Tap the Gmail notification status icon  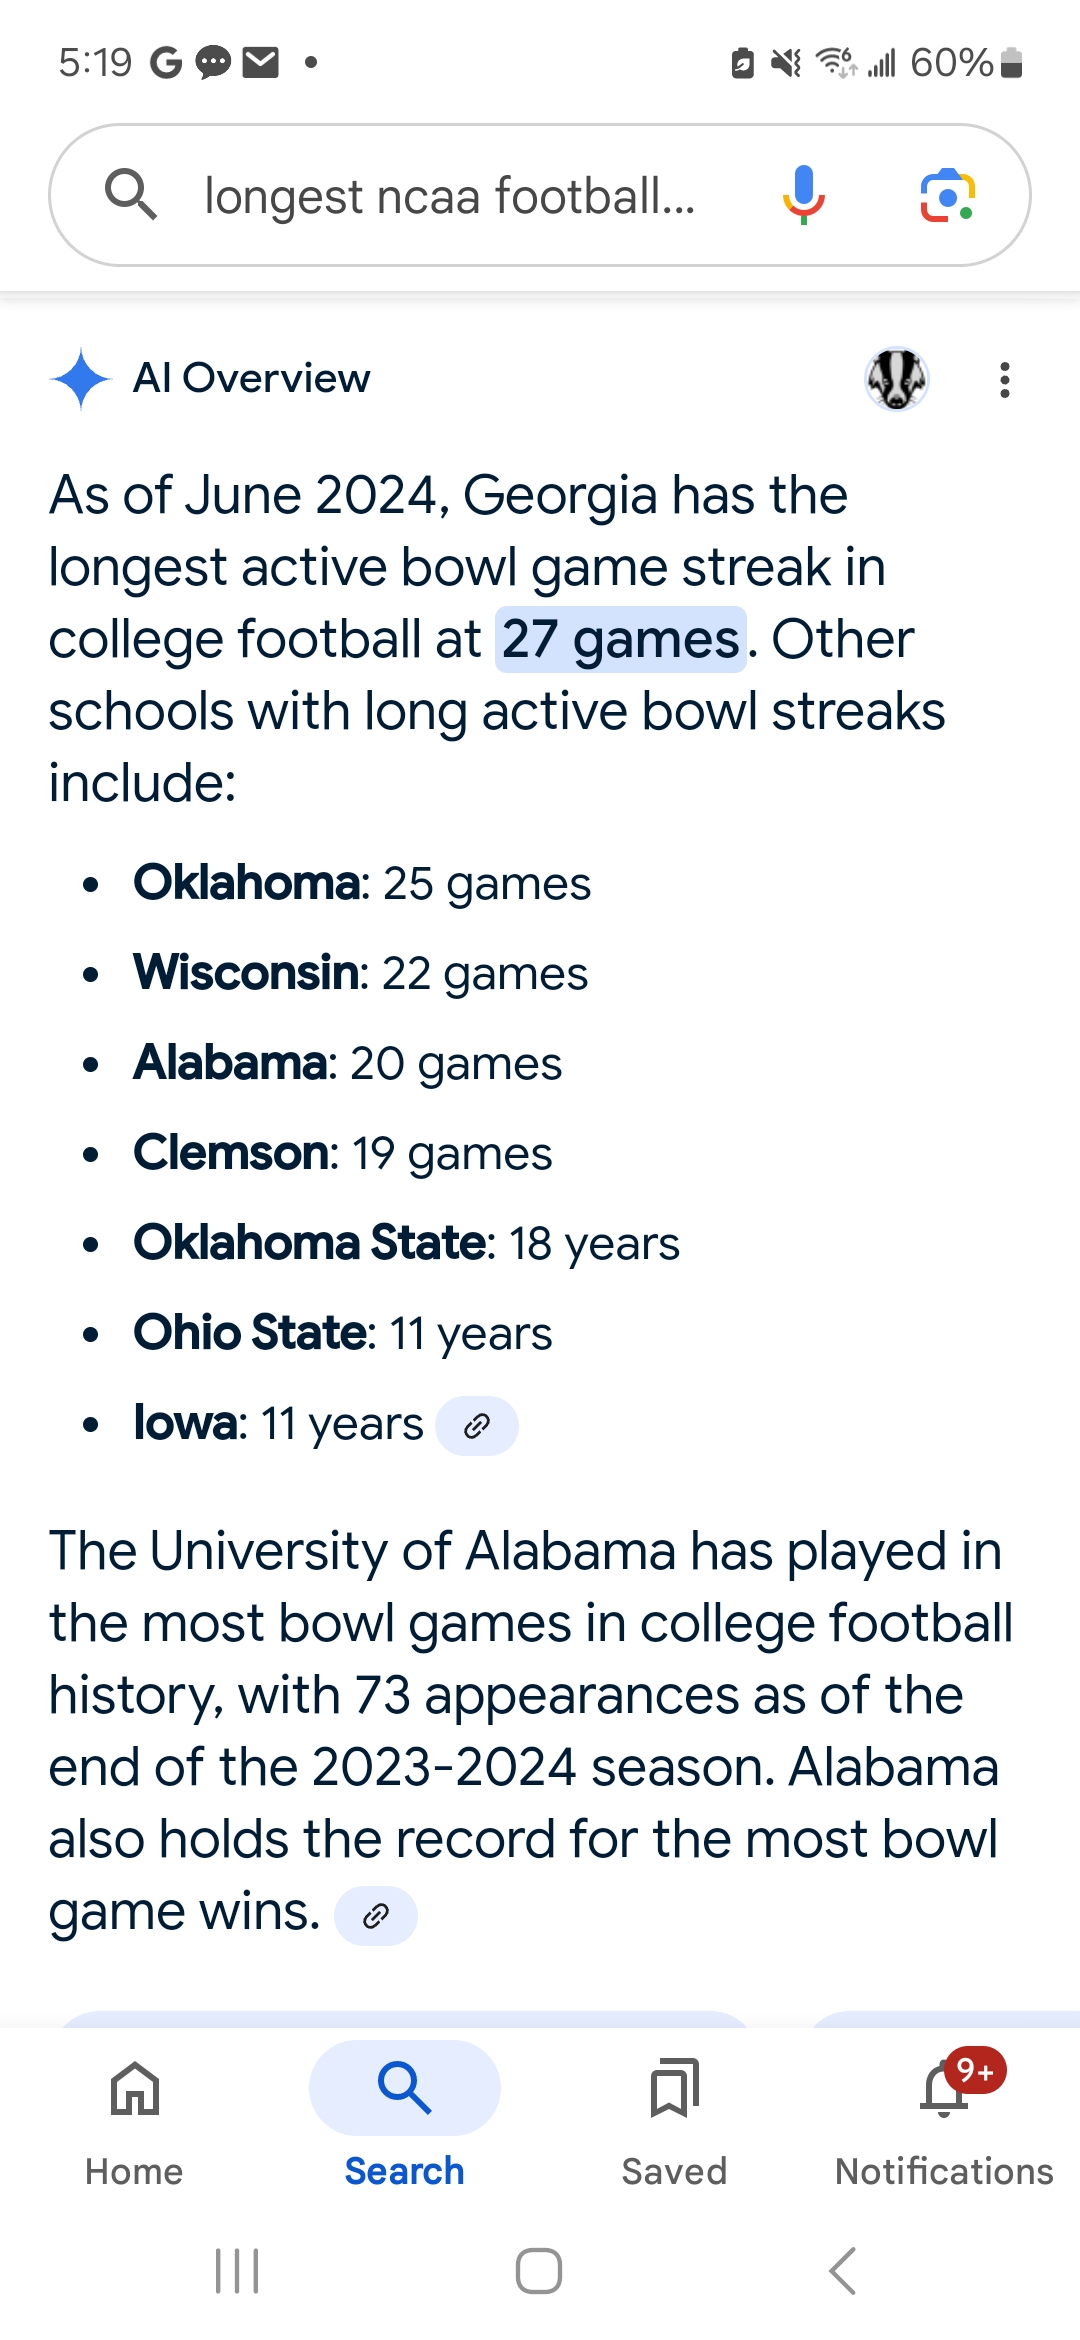(261, 63)
